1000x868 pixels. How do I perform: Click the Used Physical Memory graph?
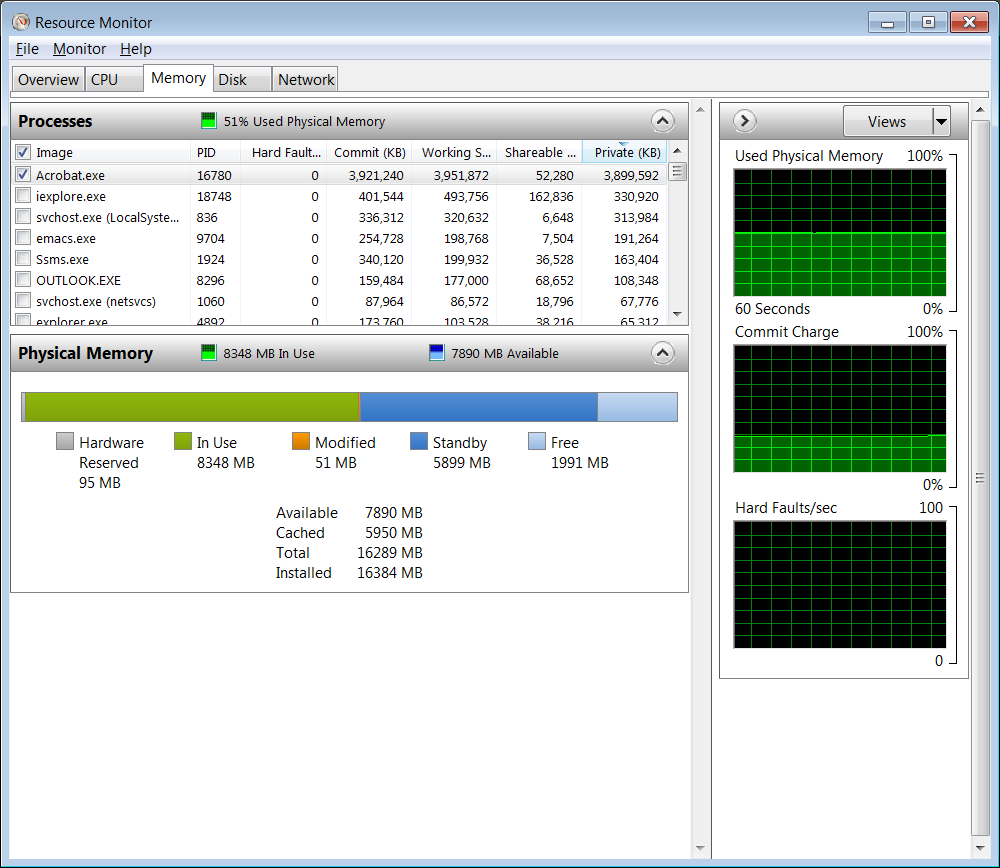pyautogui.click(x=840, y=232)
